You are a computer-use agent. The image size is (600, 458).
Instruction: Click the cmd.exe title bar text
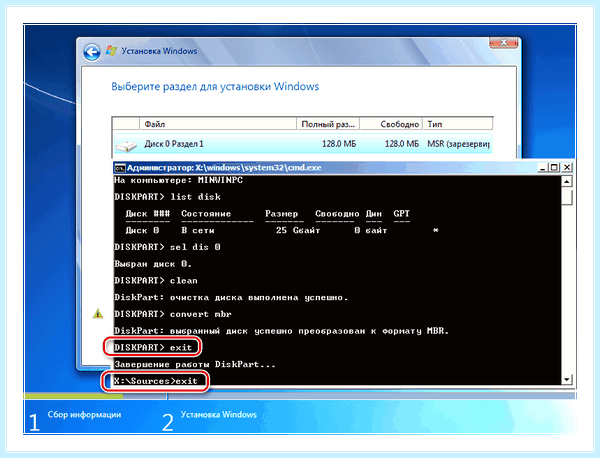[224, 168]
